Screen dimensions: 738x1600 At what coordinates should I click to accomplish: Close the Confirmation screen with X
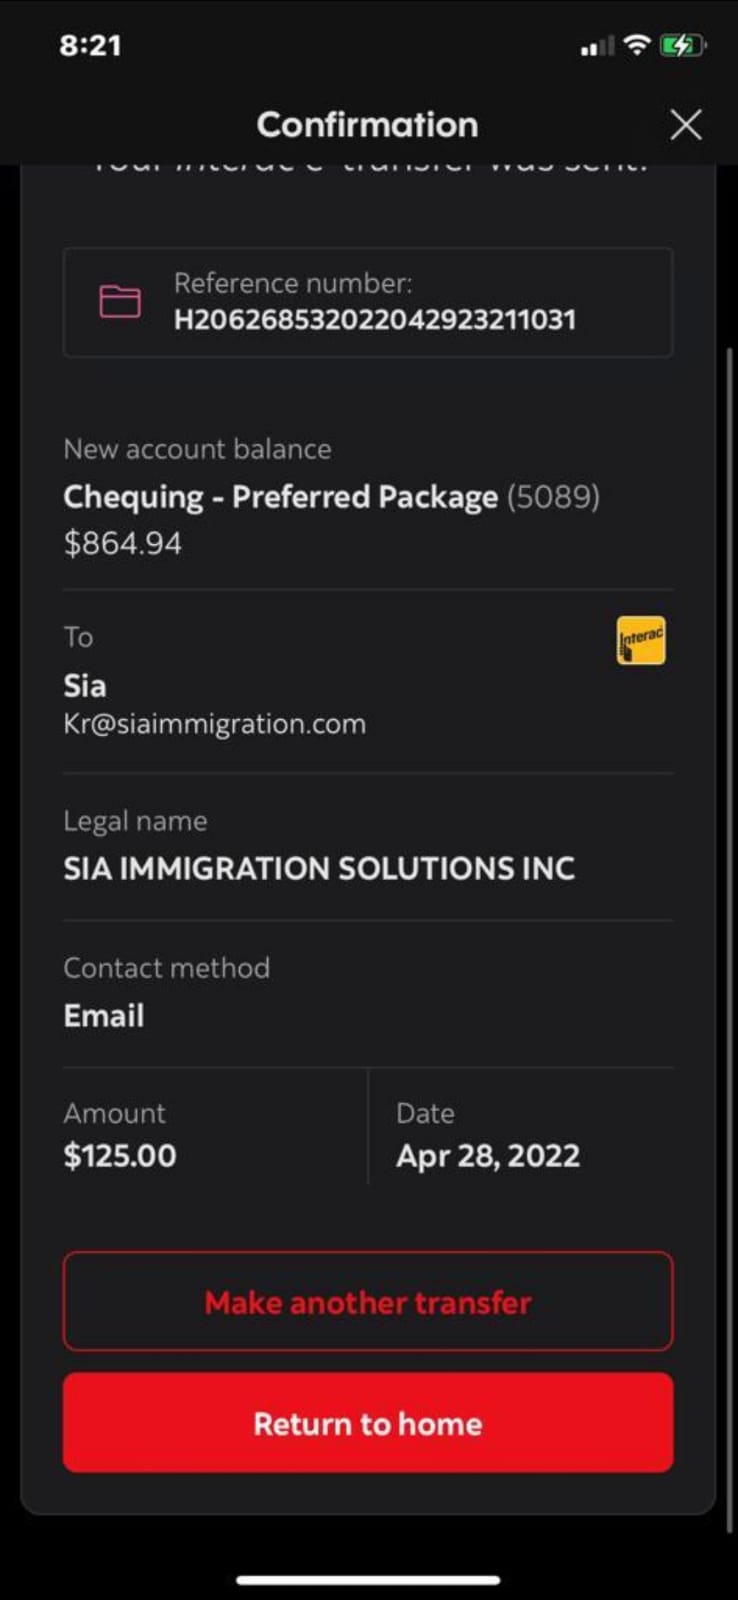coord(685,125)
